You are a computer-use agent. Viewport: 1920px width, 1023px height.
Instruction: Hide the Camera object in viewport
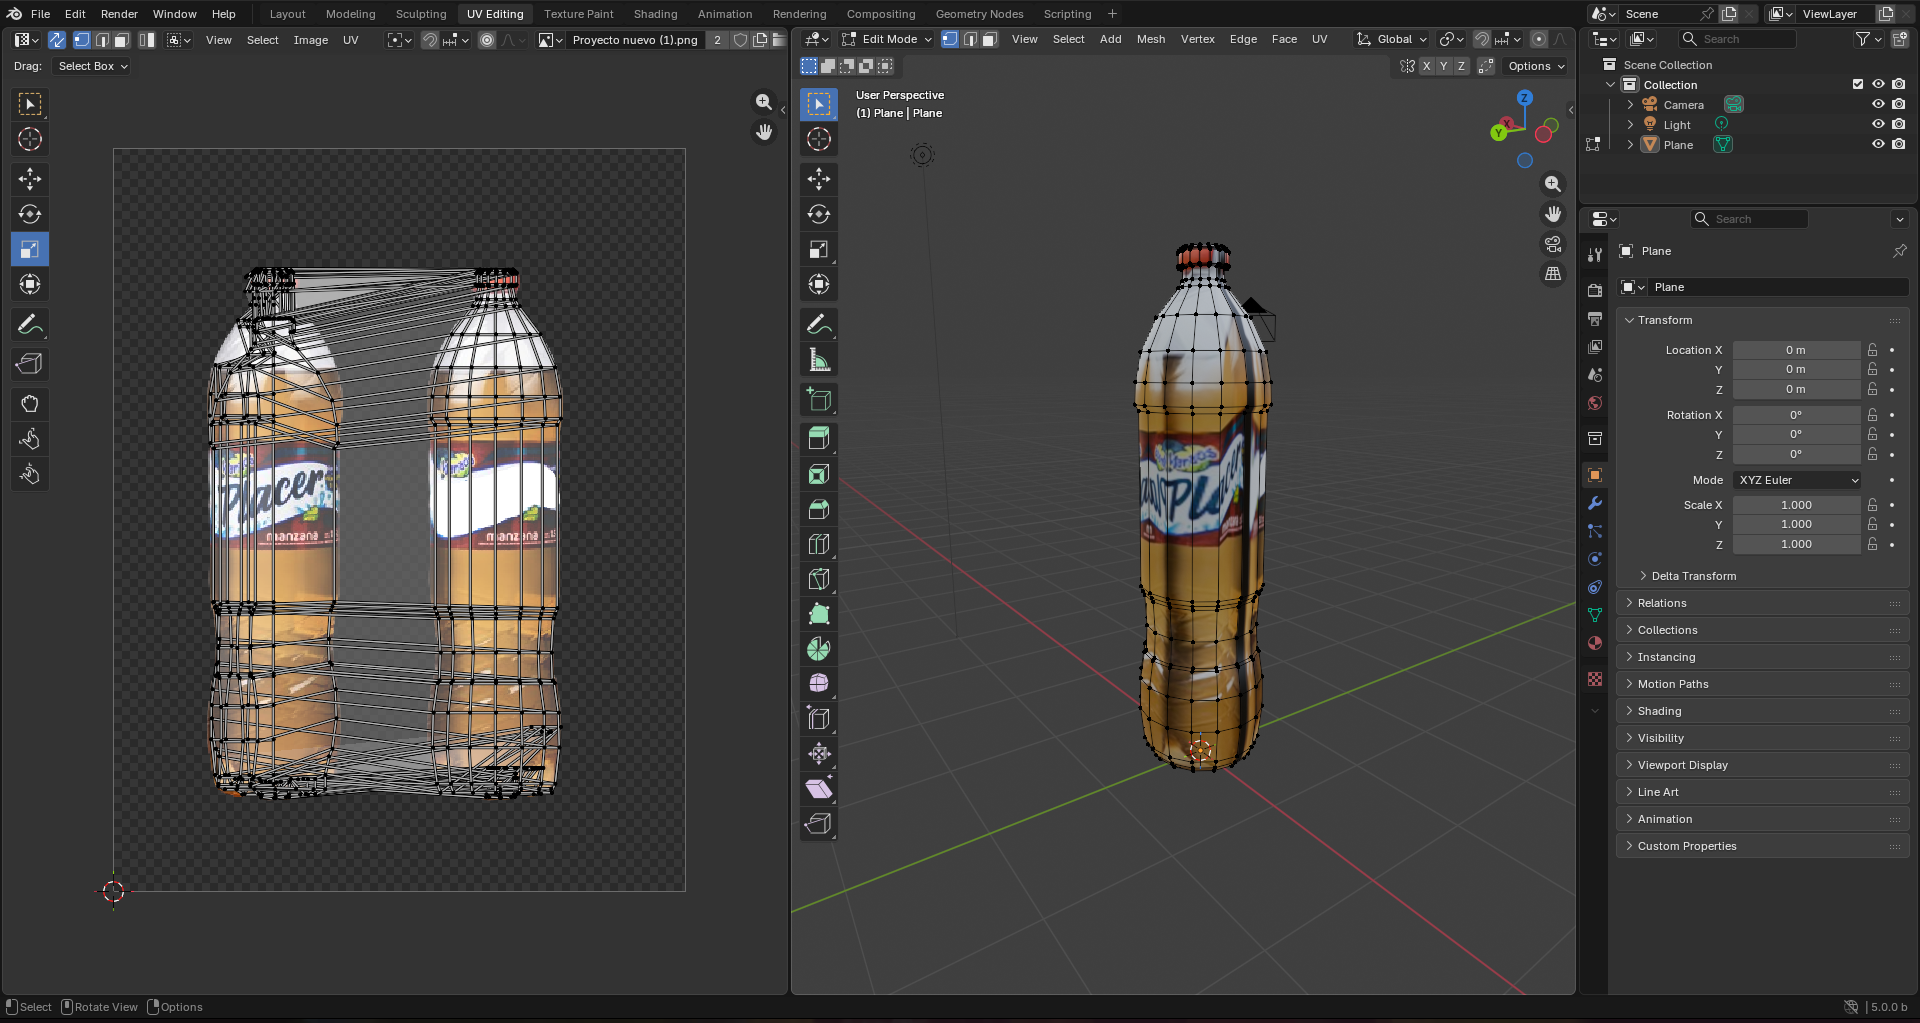(1878, 104)
